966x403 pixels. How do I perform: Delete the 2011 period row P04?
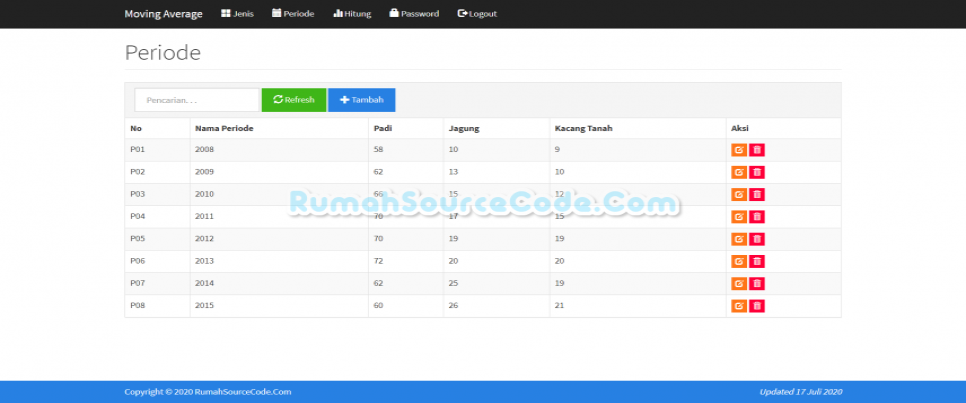tap(757, 217)
